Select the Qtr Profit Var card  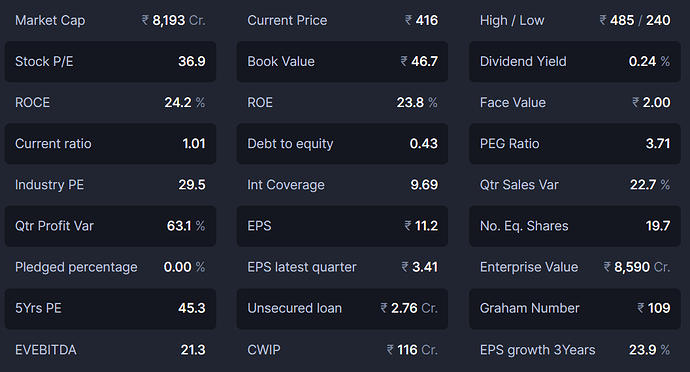(x=110, y=226)
